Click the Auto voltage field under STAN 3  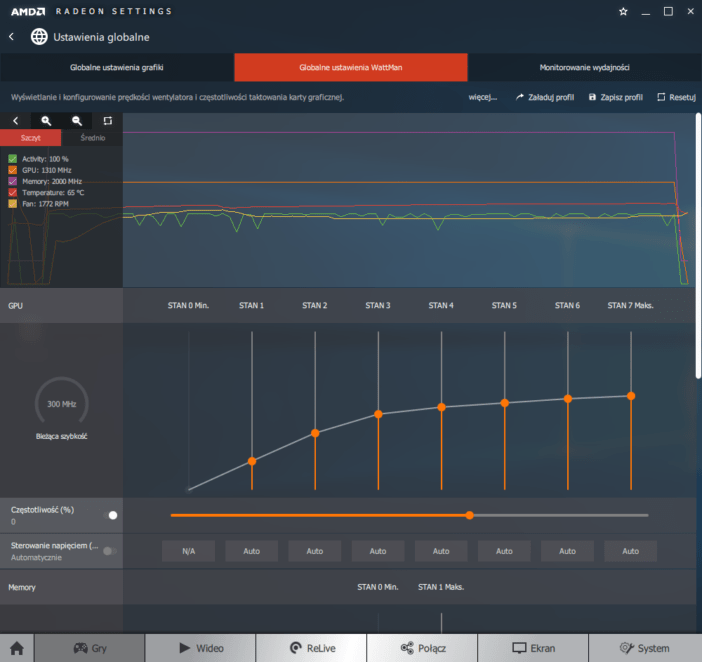point(378,551)
